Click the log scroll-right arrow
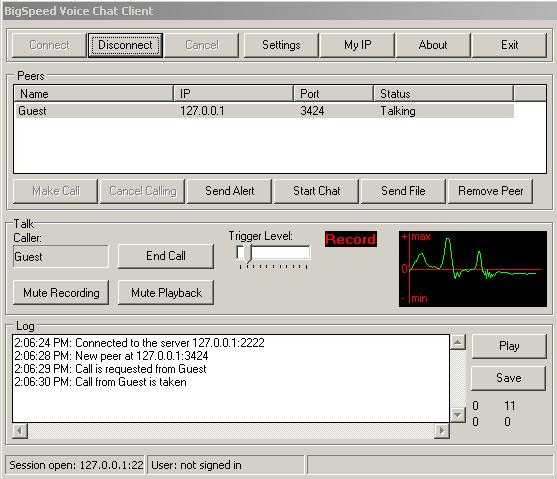 (x=442, y=431)
